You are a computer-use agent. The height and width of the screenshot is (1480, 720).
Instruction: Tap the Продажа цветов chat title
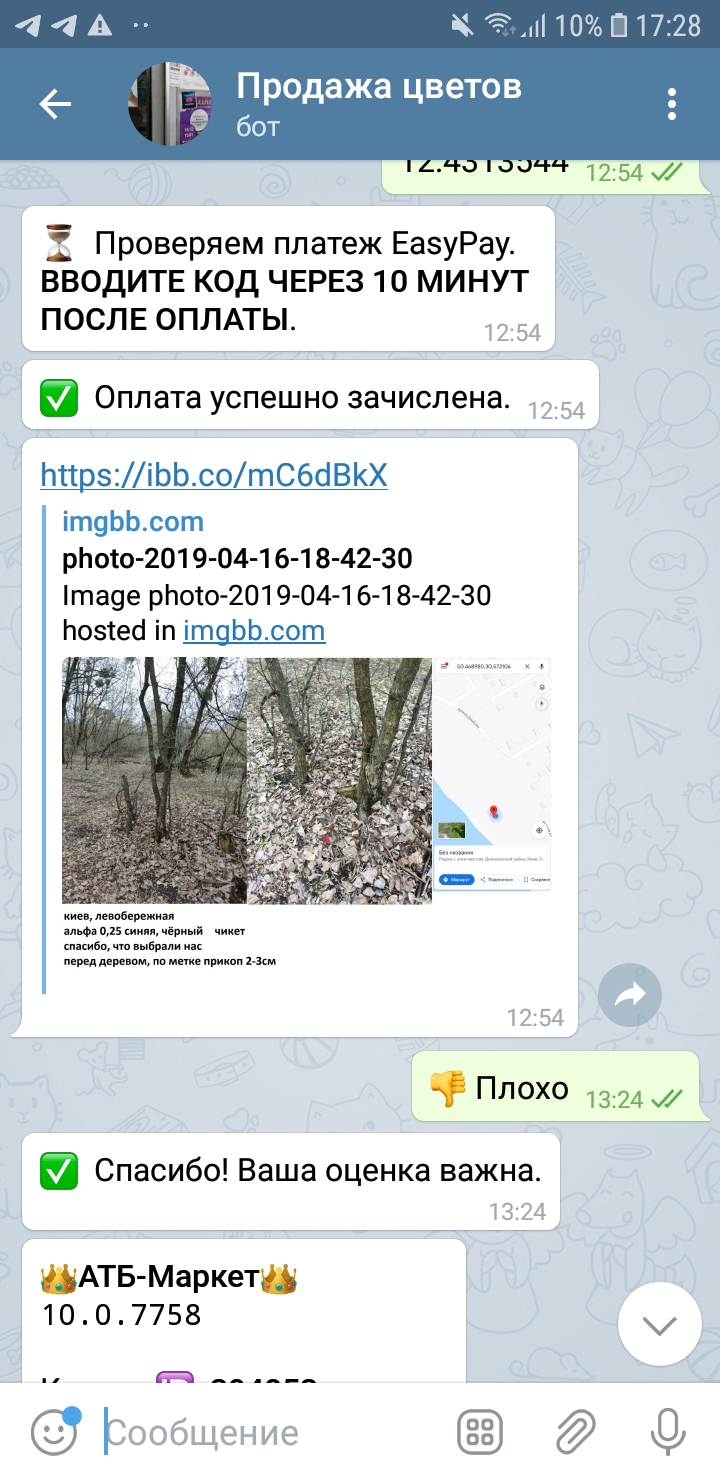coord(378,86)
